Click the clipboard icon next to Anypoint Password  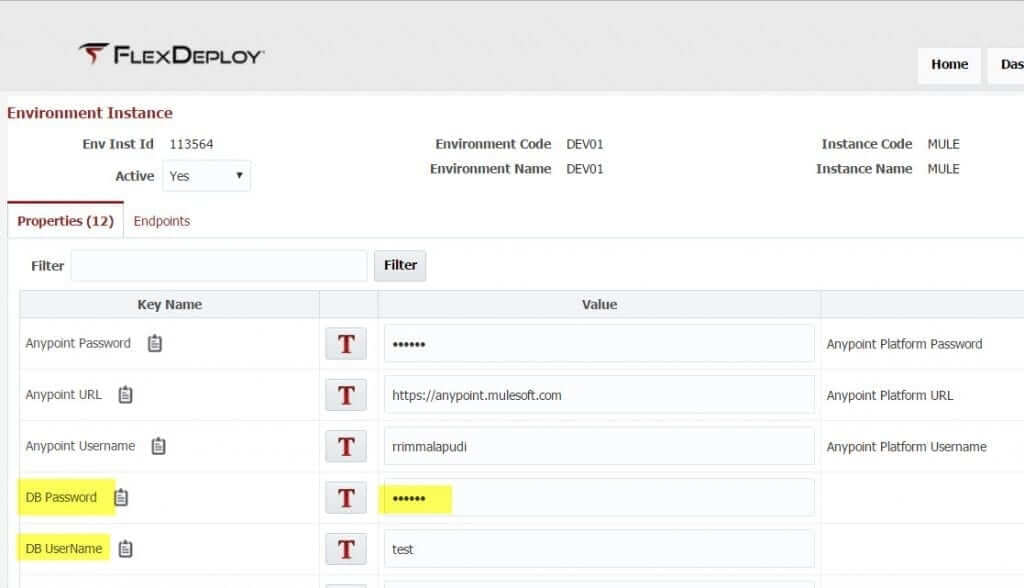(x=155, y=343)
